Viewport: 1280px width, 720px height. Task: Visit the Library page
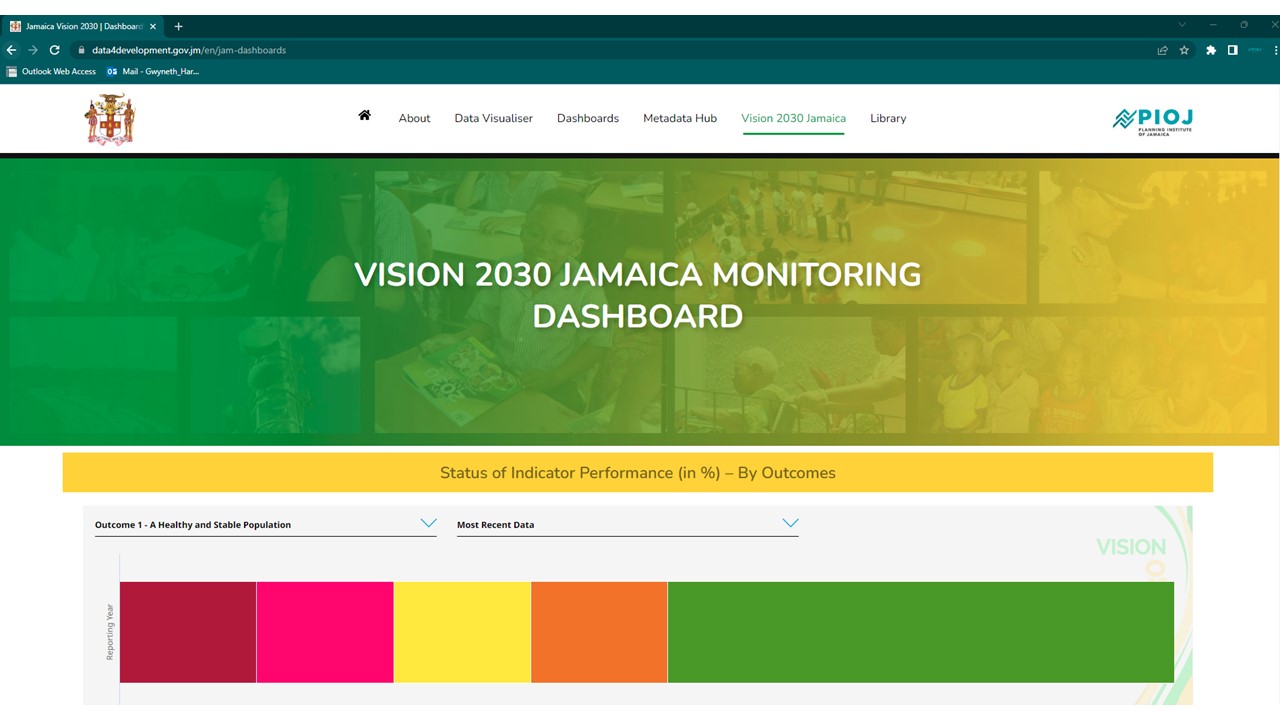[x=887, y=118]
